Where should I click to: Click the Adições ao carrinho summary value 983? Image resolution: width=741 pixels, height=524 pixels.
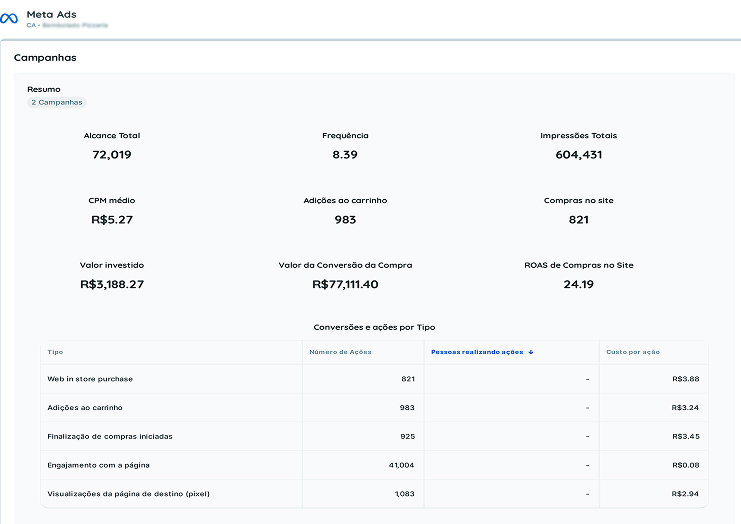345,220
